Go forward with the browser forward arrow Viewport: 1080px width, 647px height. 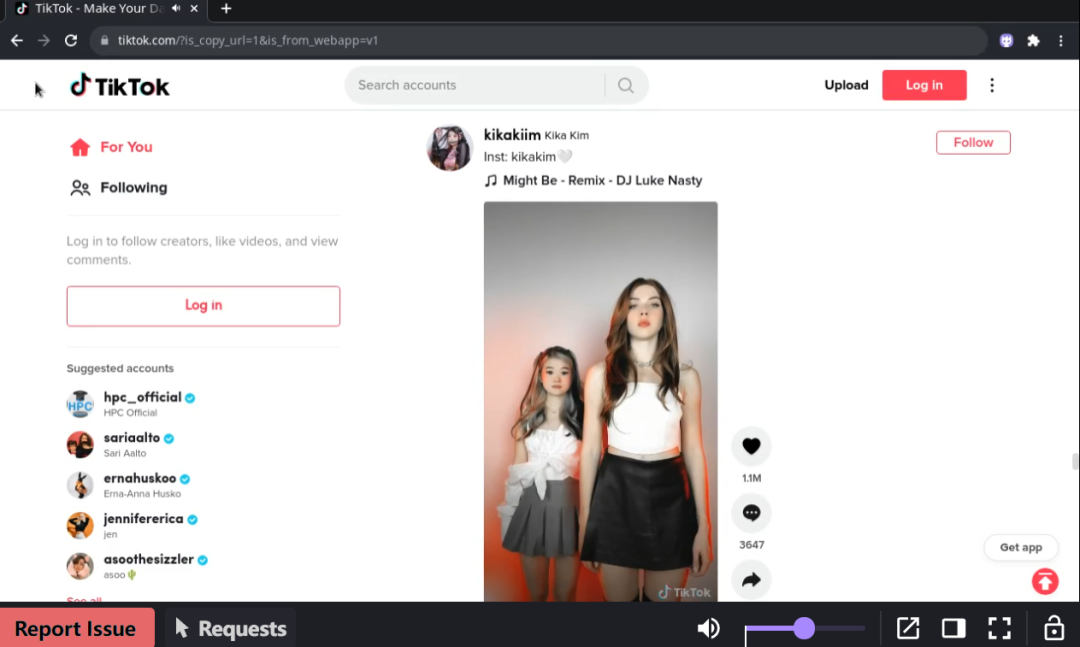(44, 41)
